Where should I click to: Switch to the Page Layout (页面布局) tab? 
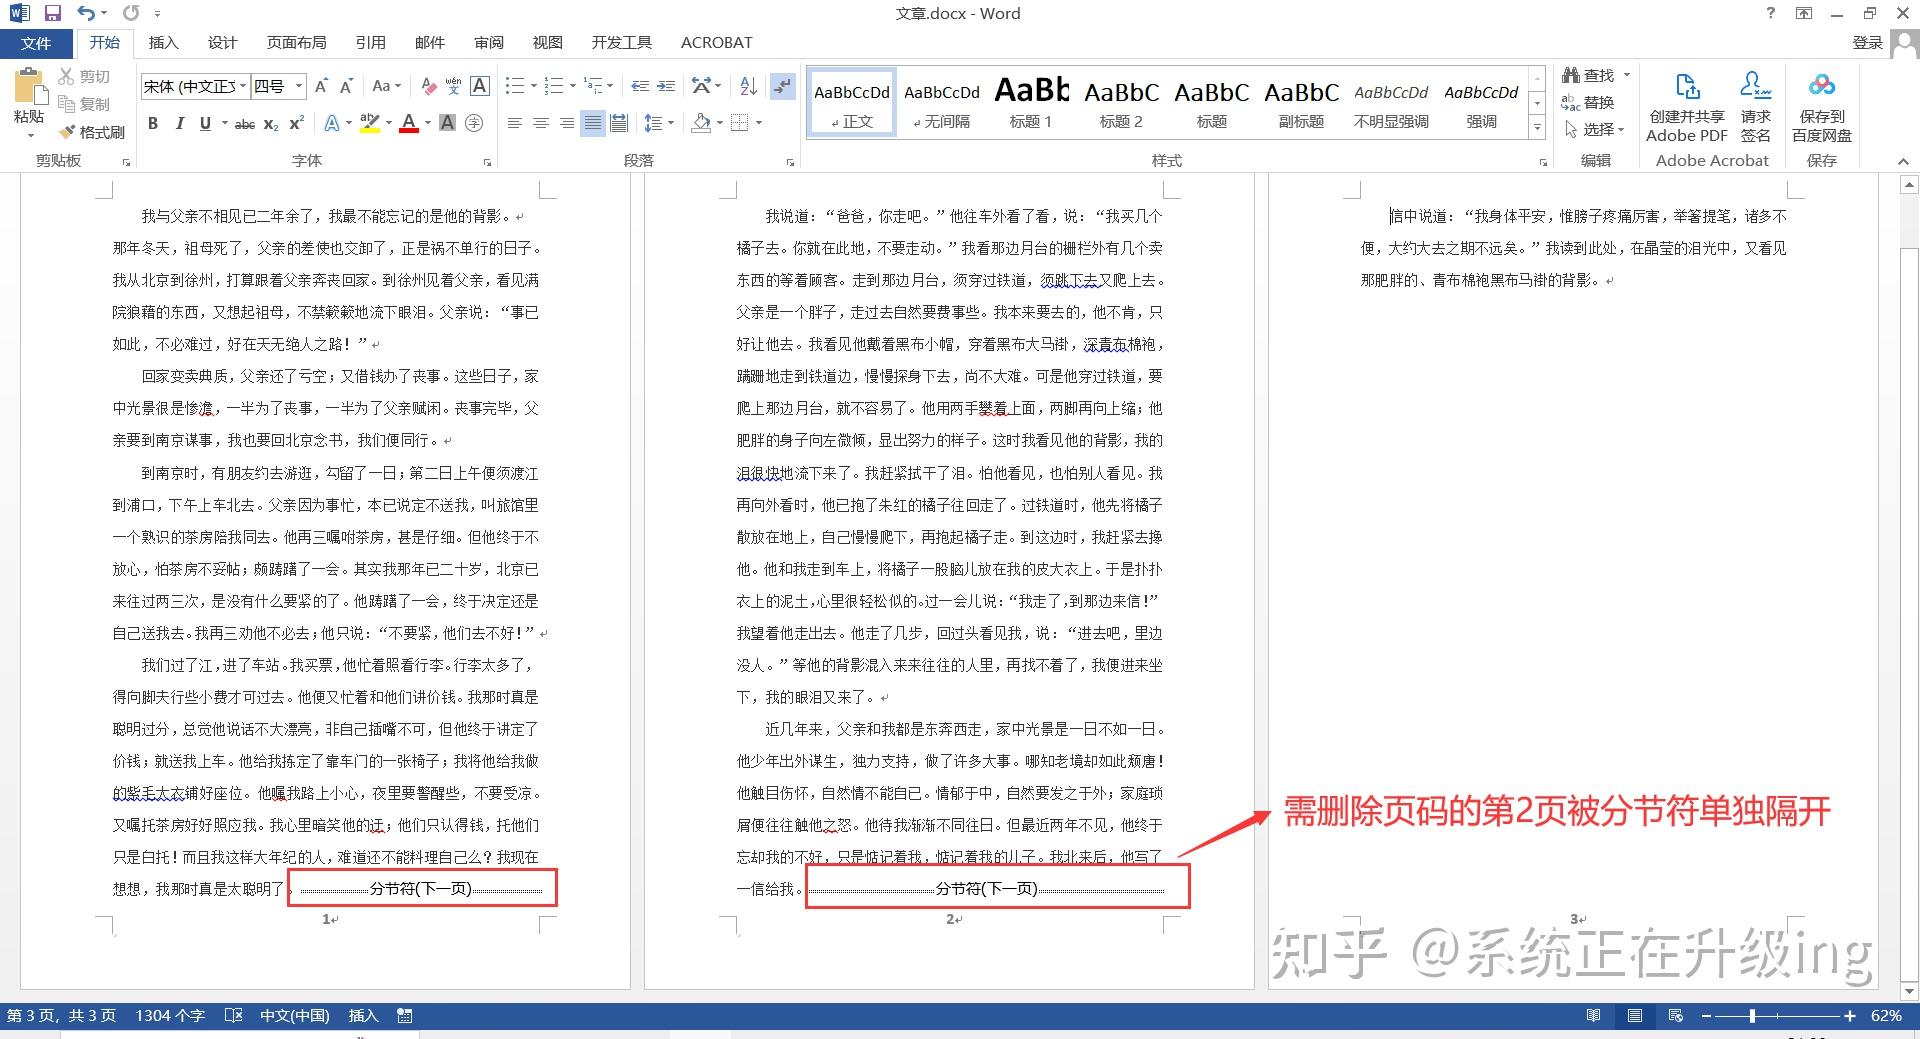click(296, 43)
